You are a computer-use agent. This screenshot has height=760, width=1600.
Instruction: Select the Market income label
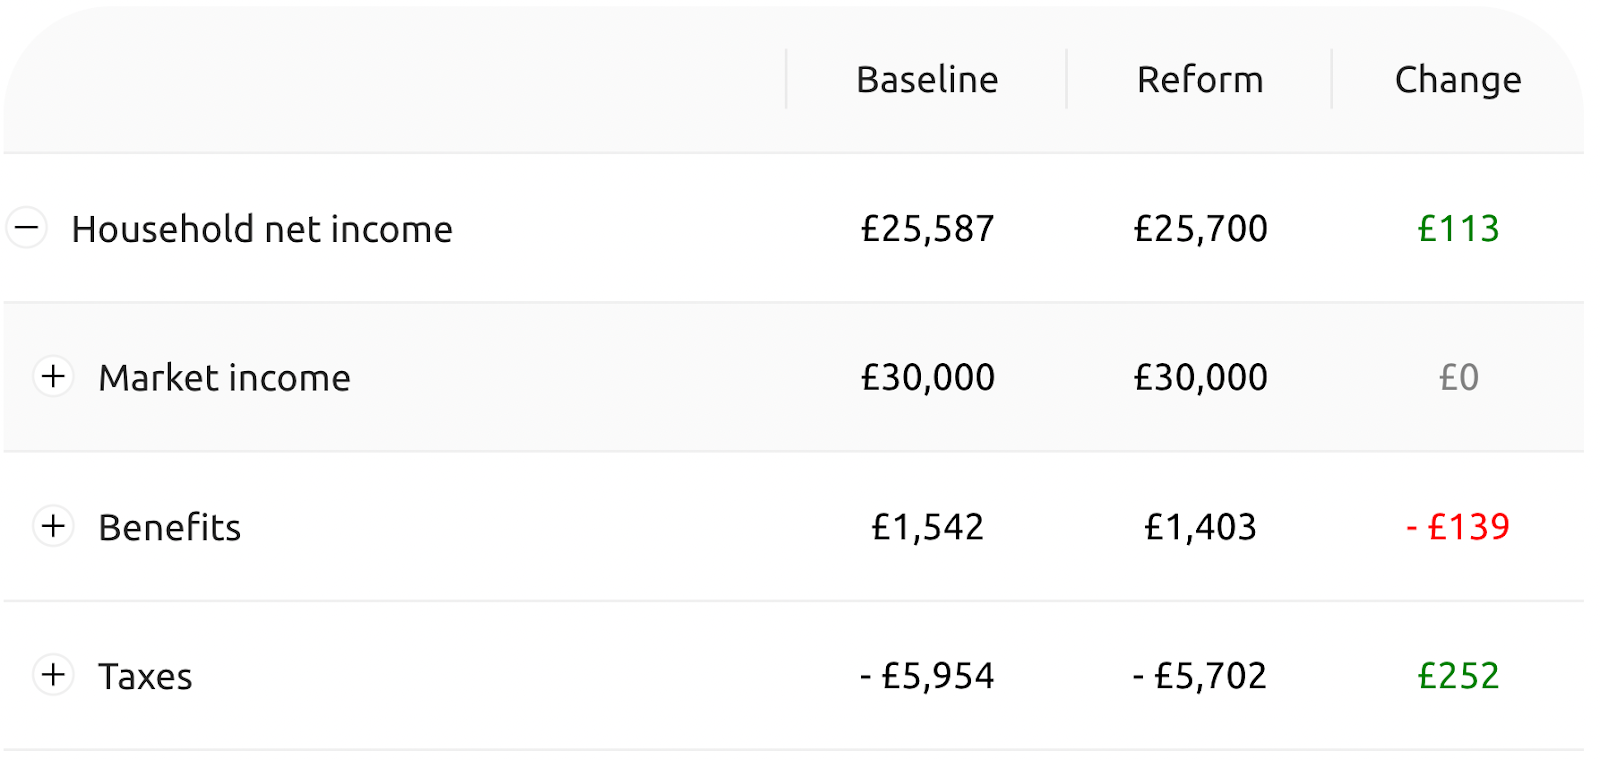point(224,378)
